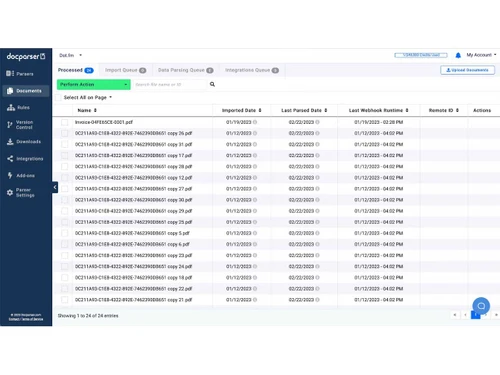
Task: Click the file name ending in copy 25.pdf
Action: click(133, 222)
